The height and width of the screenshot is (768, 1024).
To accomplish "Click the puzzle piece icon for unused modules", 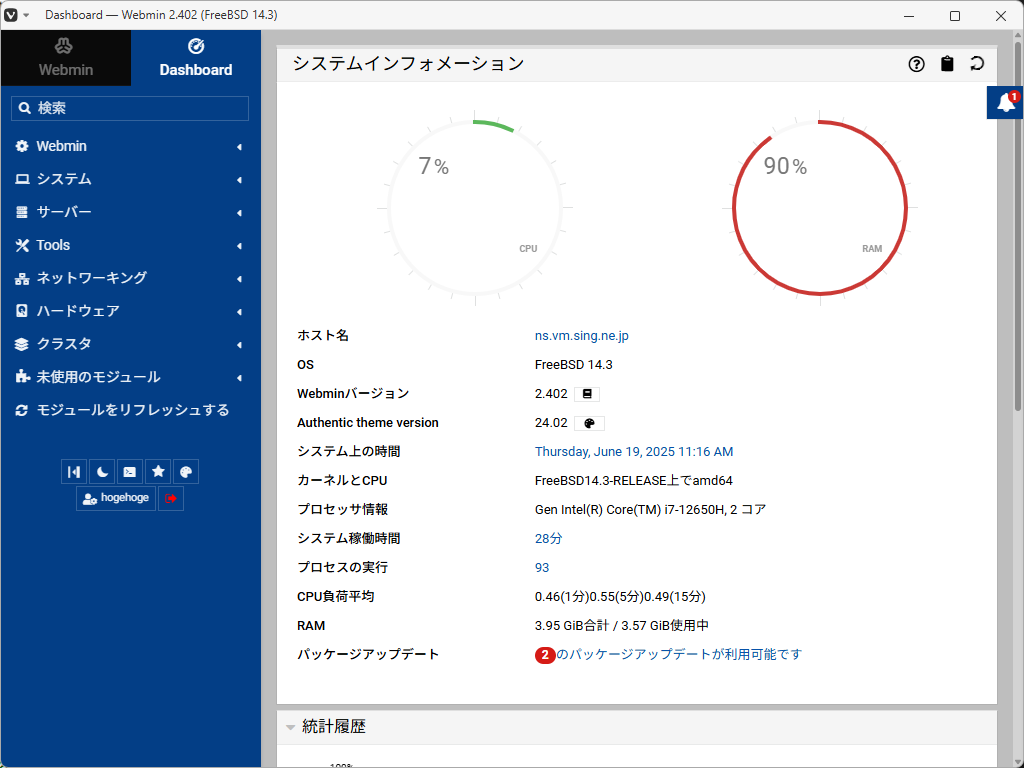I will pos(22,377).
